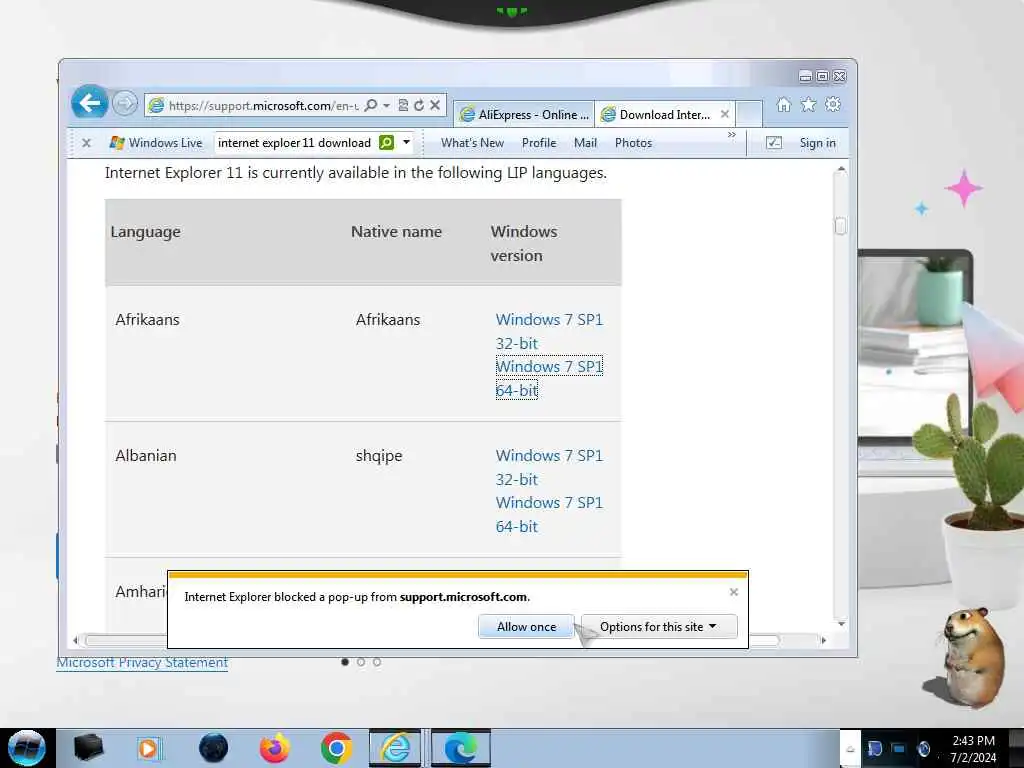
Task: Click the scroll left arrow
Action: 76,640
